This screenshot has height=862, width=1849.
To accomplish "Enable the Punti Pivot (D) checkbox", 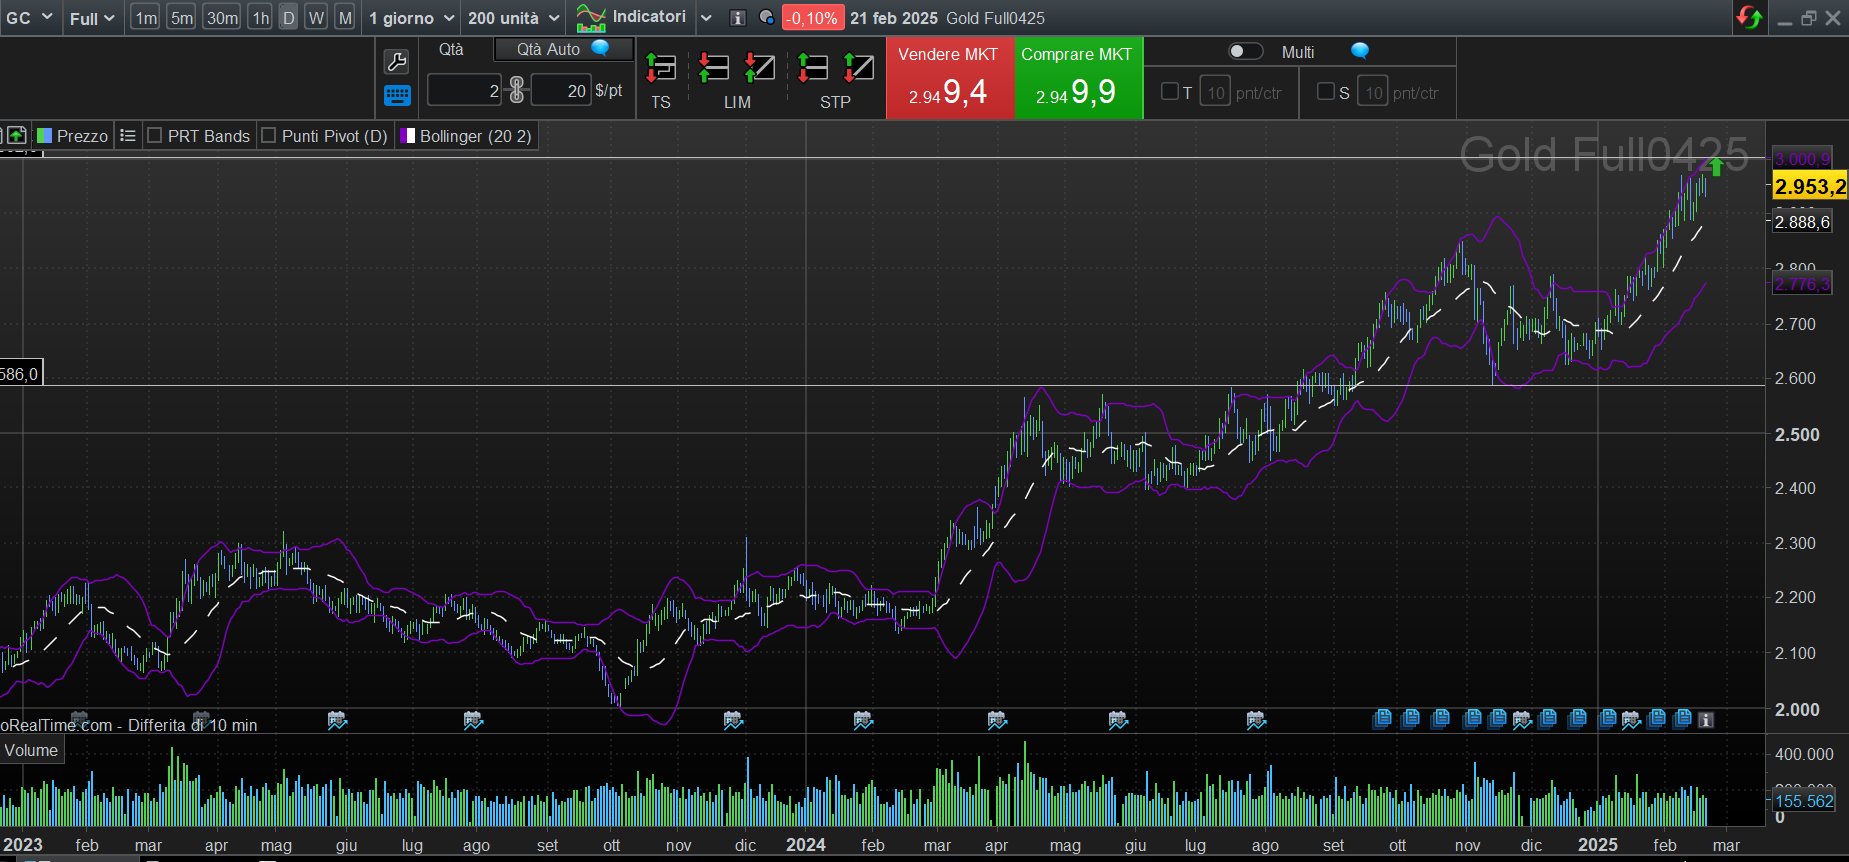I will [x=269, y=136].
